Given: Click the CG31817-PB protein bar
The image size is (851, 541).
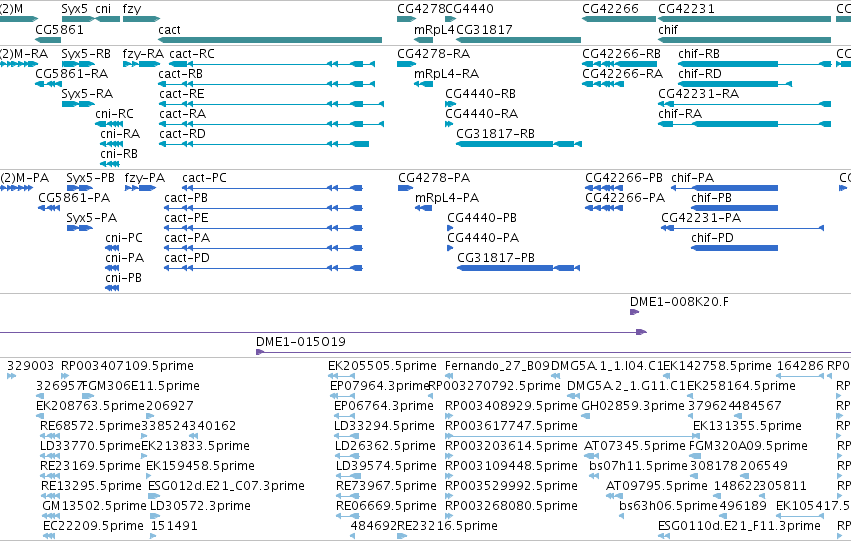Looking at the screenshot, I should [518, 268].
